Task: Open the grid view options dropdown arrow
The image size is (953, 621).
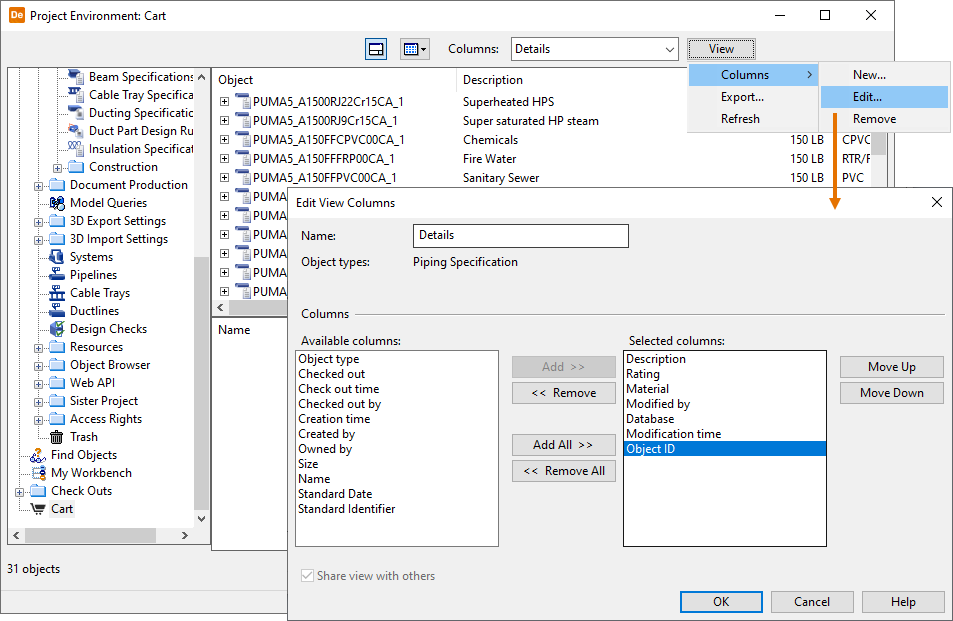Action: pos(424,49)
